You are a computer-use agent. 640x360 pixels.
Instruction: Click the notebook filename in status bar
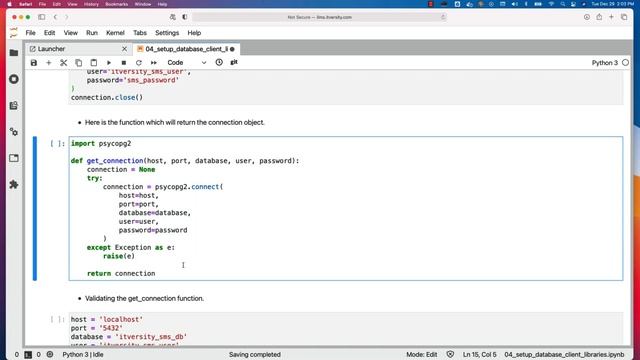click(564, 355)
